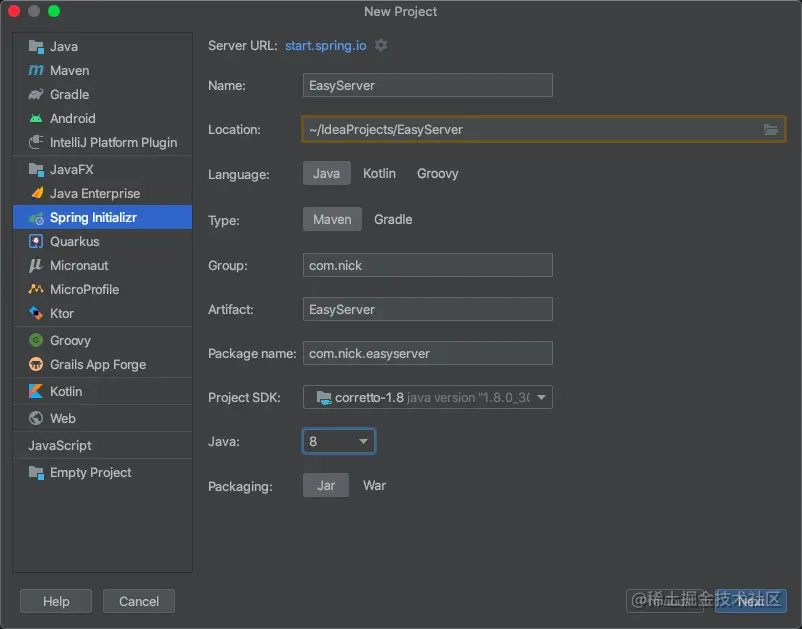Select the Ktor label
Screen dimensions: 802x629
[x=62, y=313]
